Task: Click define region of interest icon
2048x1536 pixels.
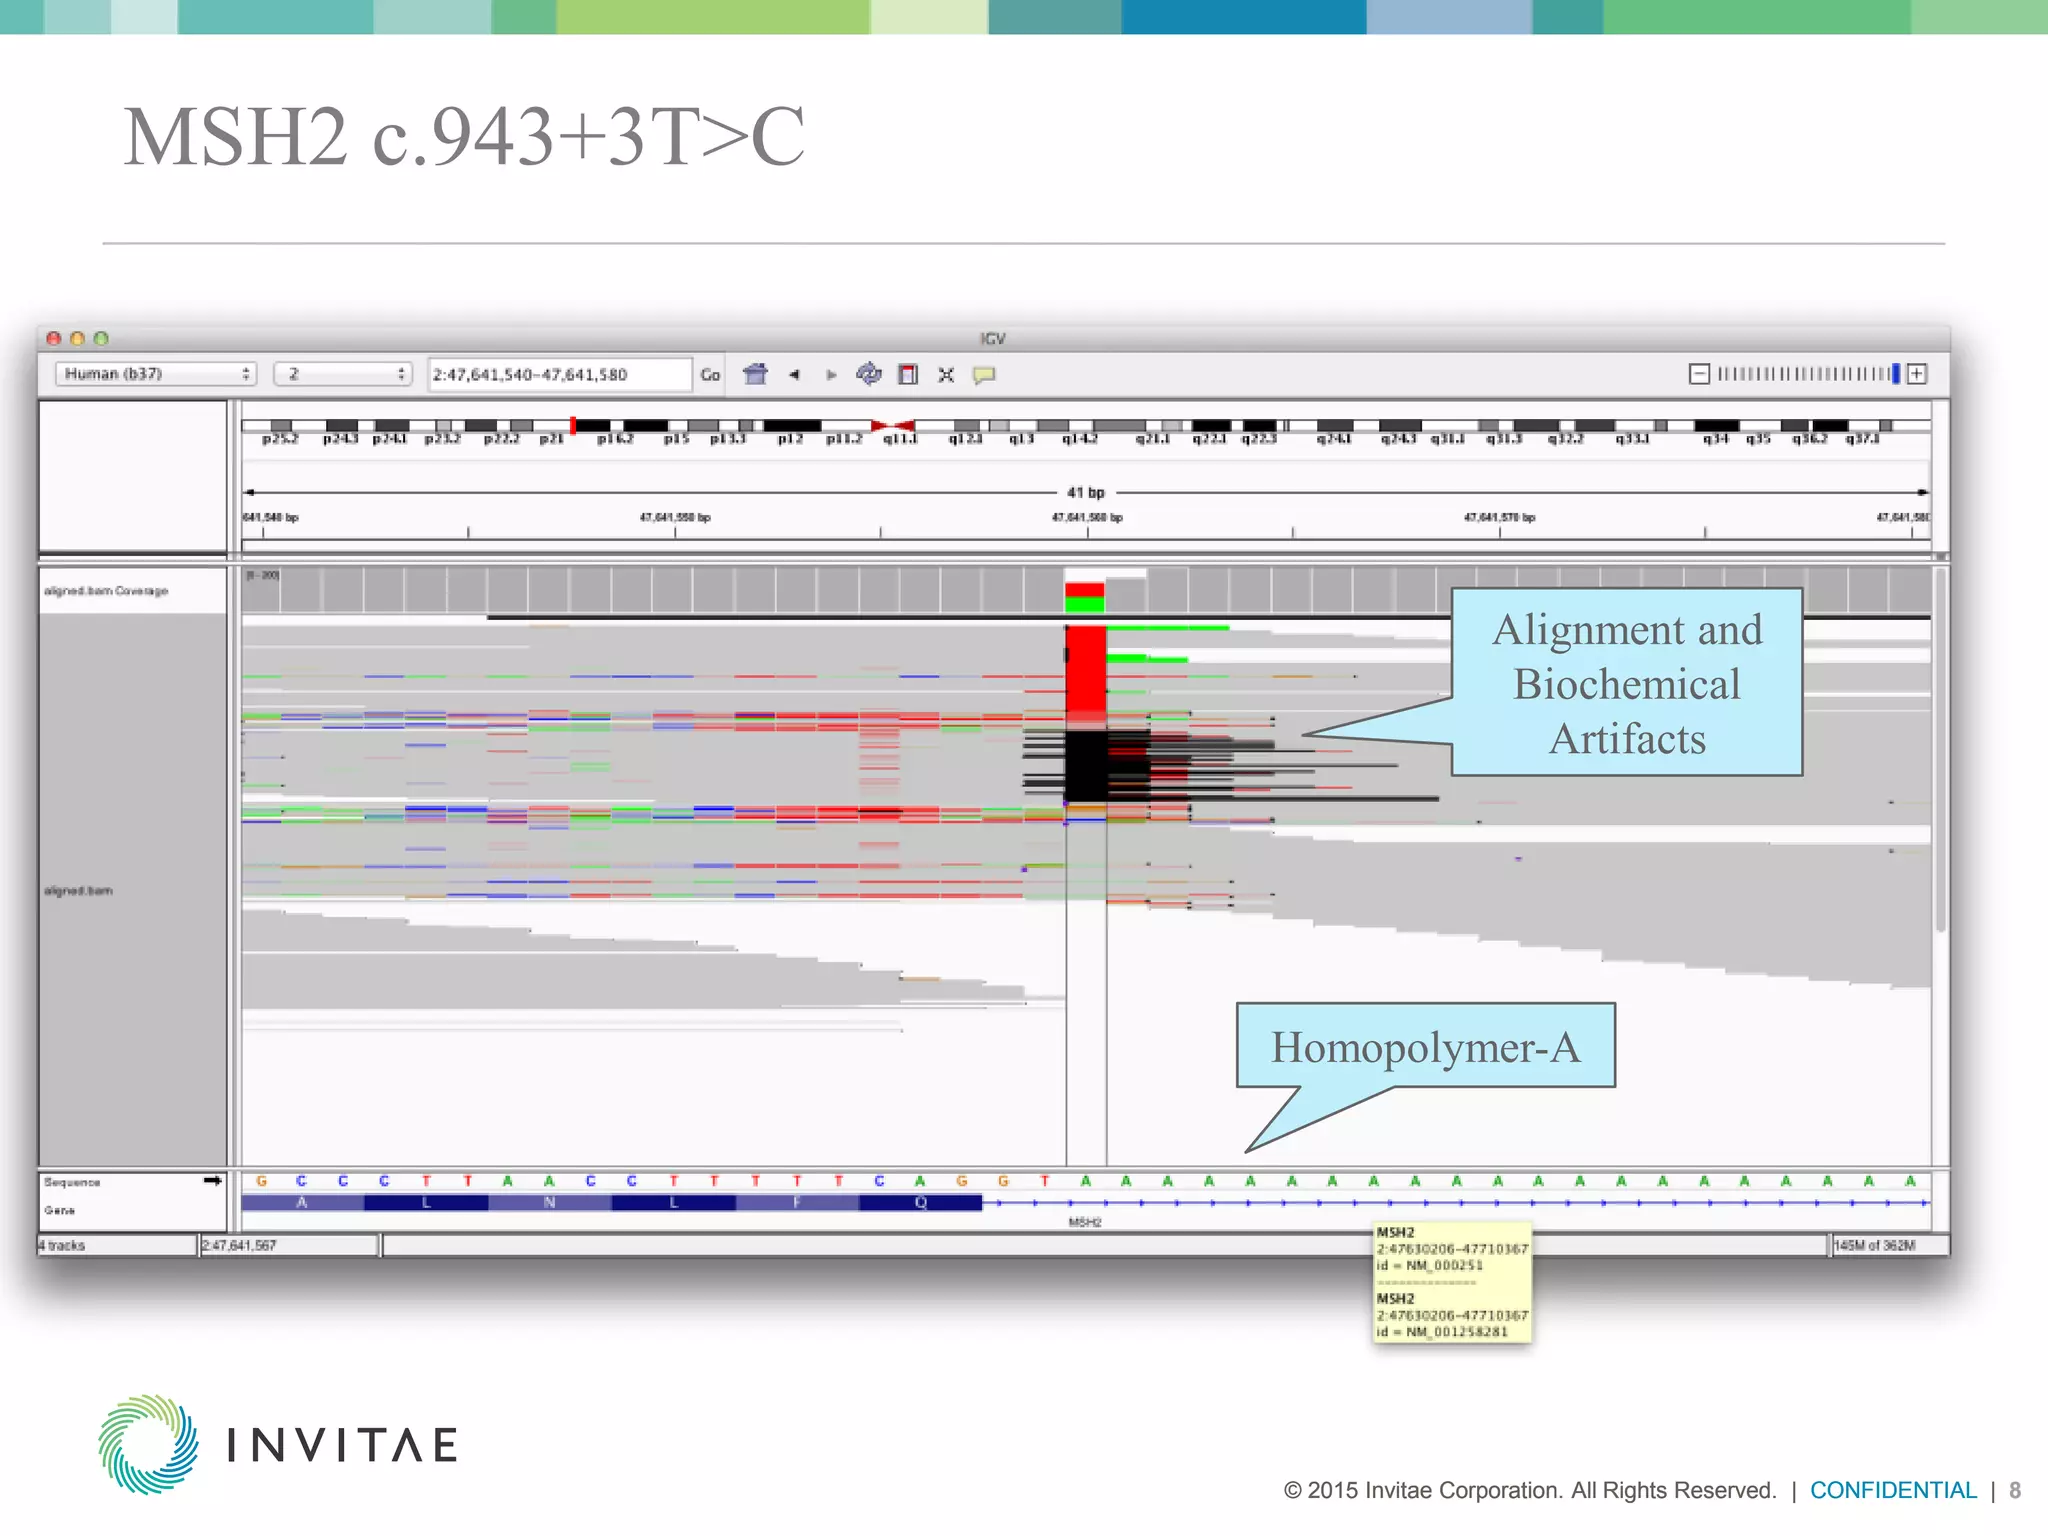Action: (x=908, y=374)
